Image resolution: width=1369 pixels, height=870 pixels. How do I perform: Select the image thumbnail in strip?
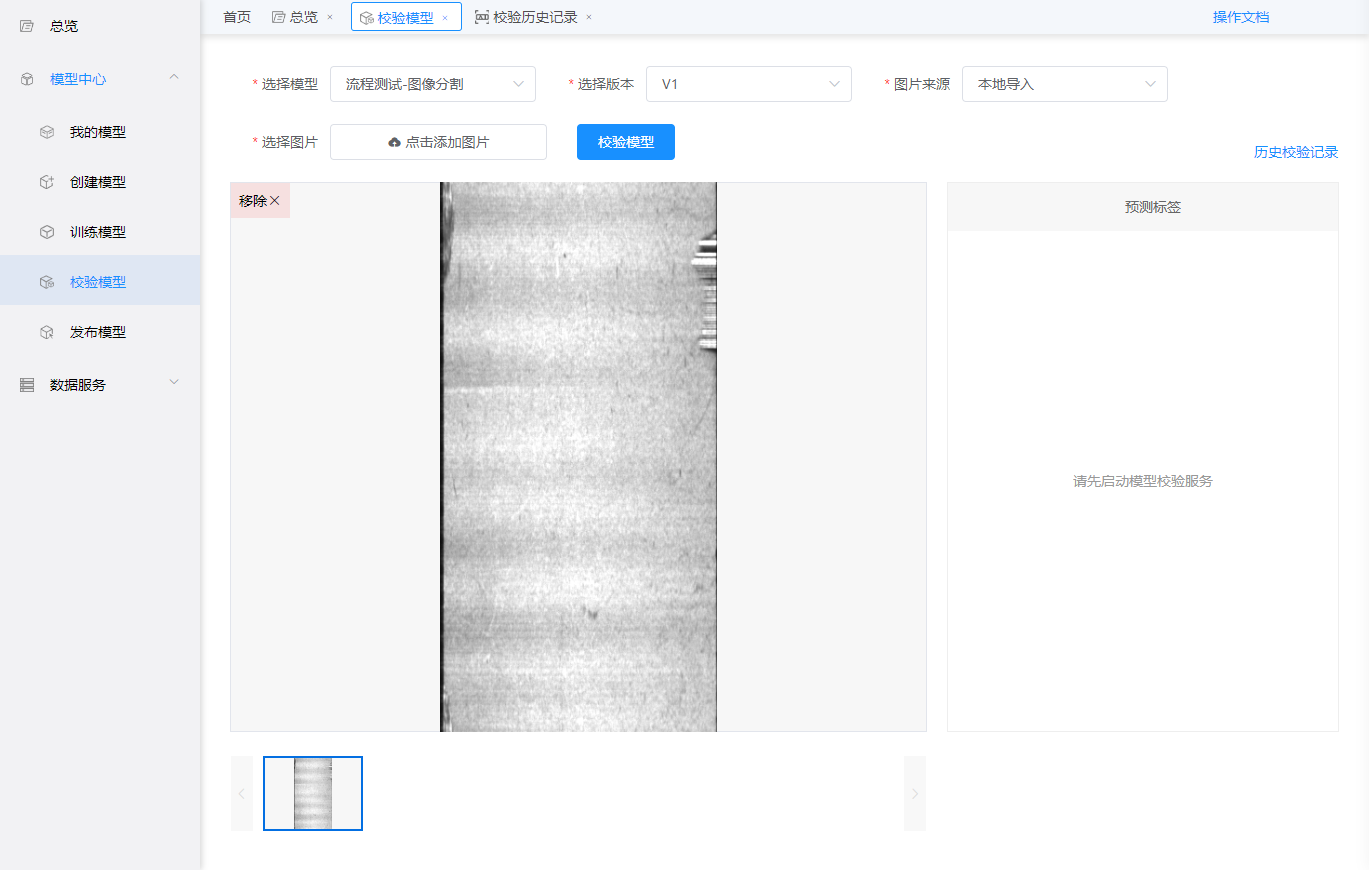point(313,794)
